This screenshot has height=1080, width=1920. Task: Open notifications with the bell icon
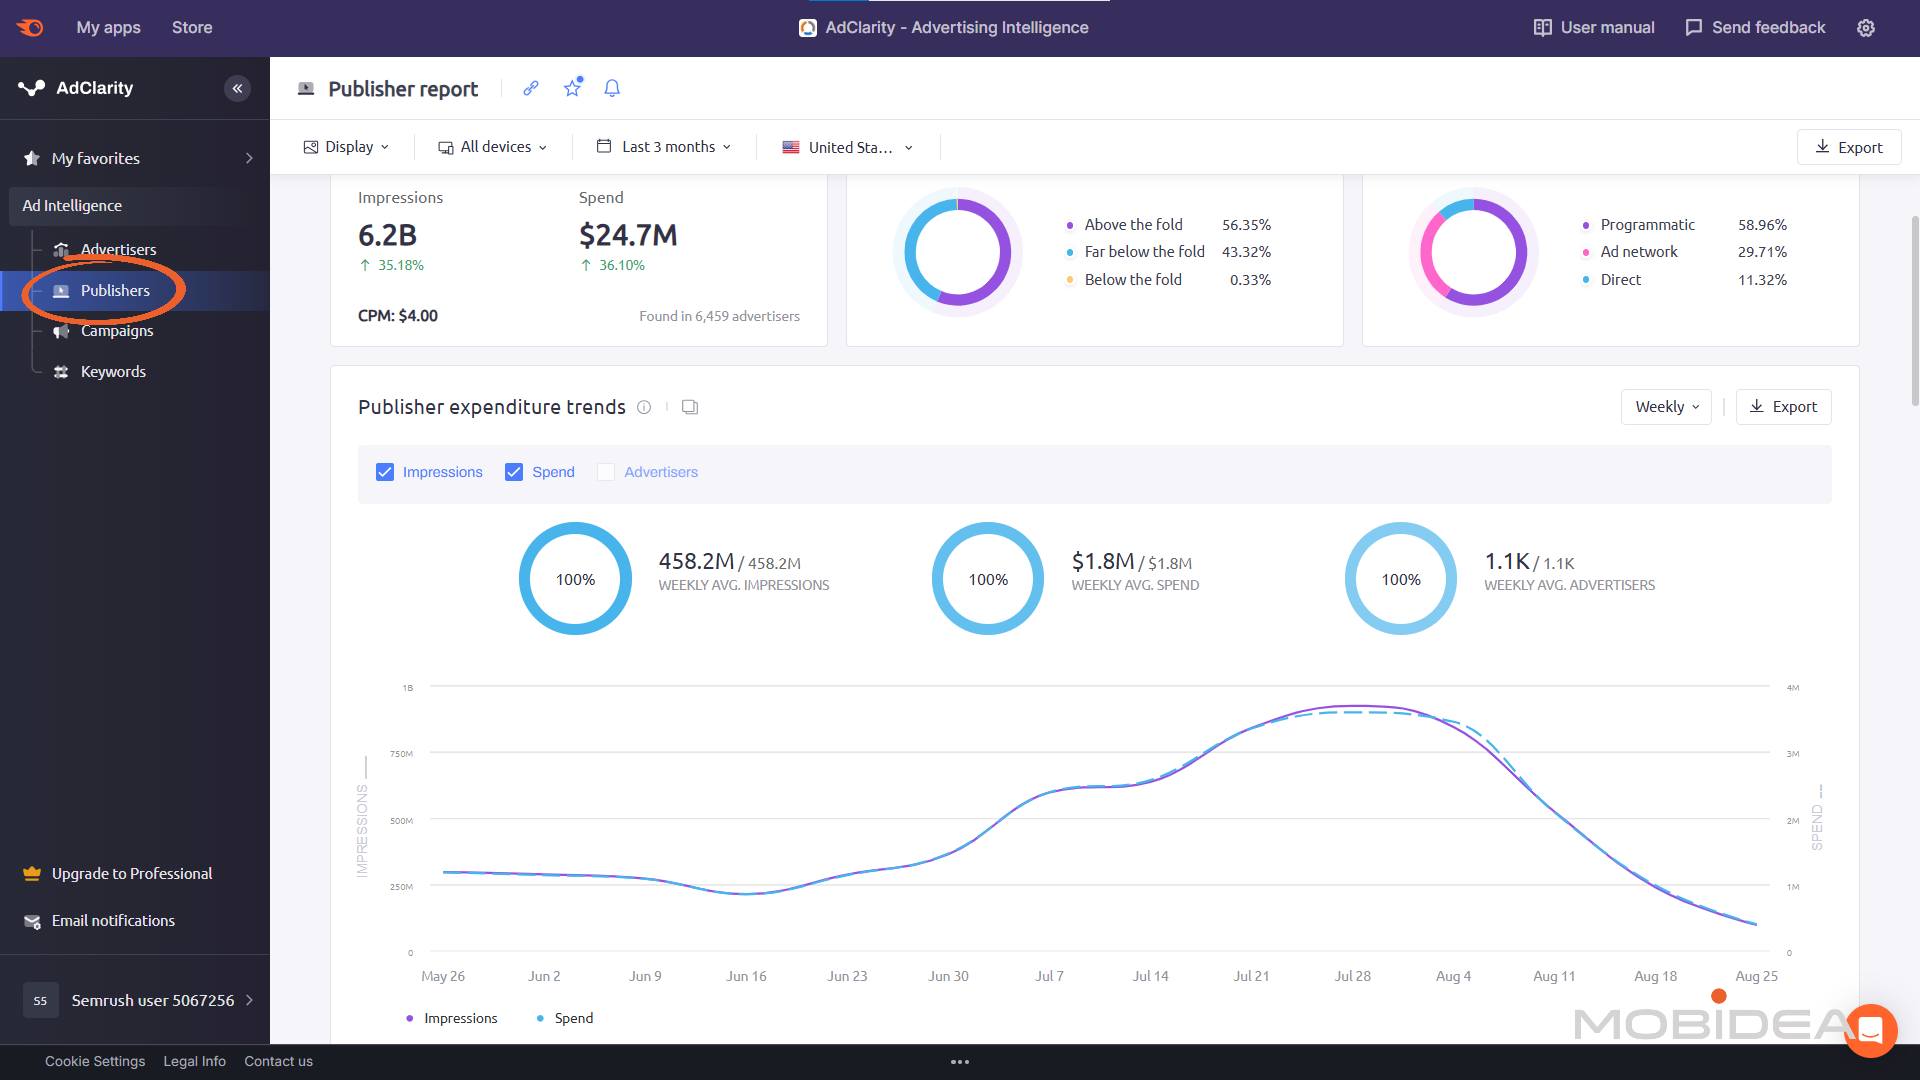(x=611, y=88)
